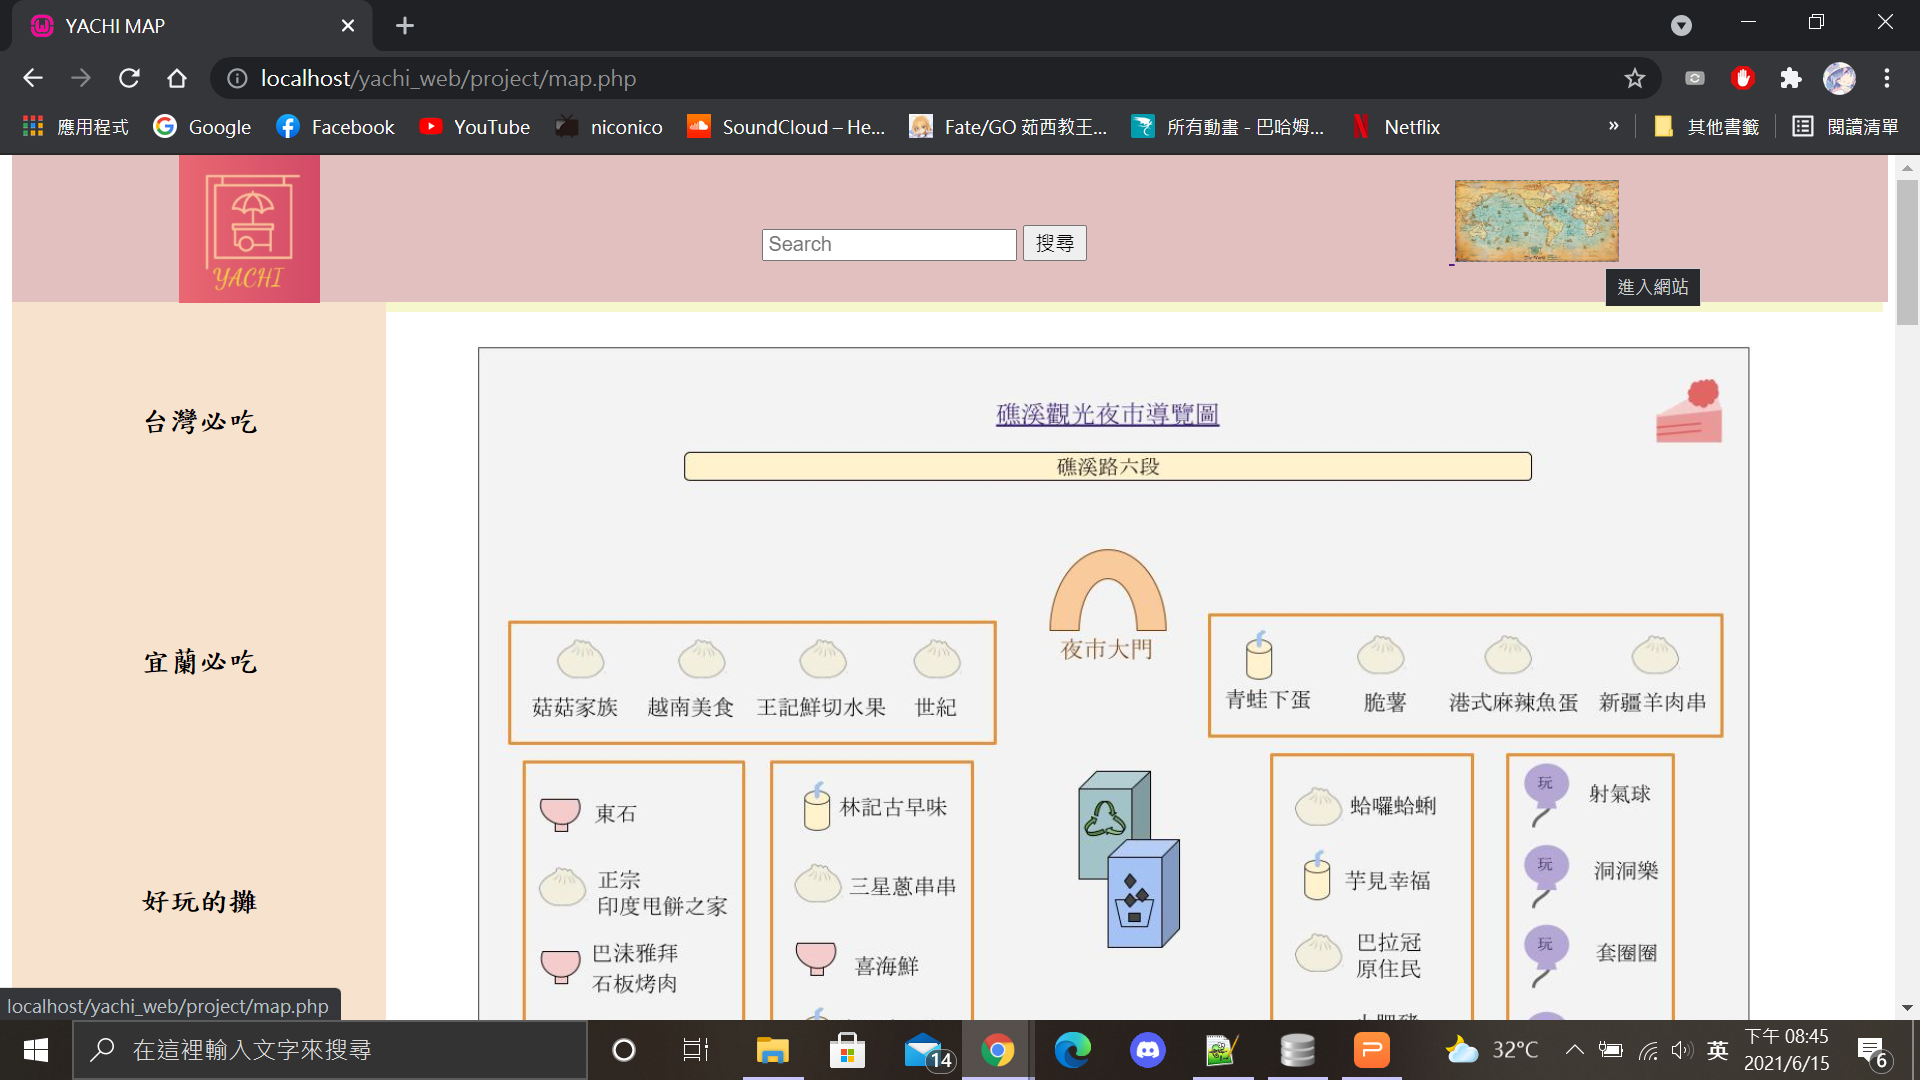Open a new browser tab
This screenshot has height=1080, width=1920.
405,26
